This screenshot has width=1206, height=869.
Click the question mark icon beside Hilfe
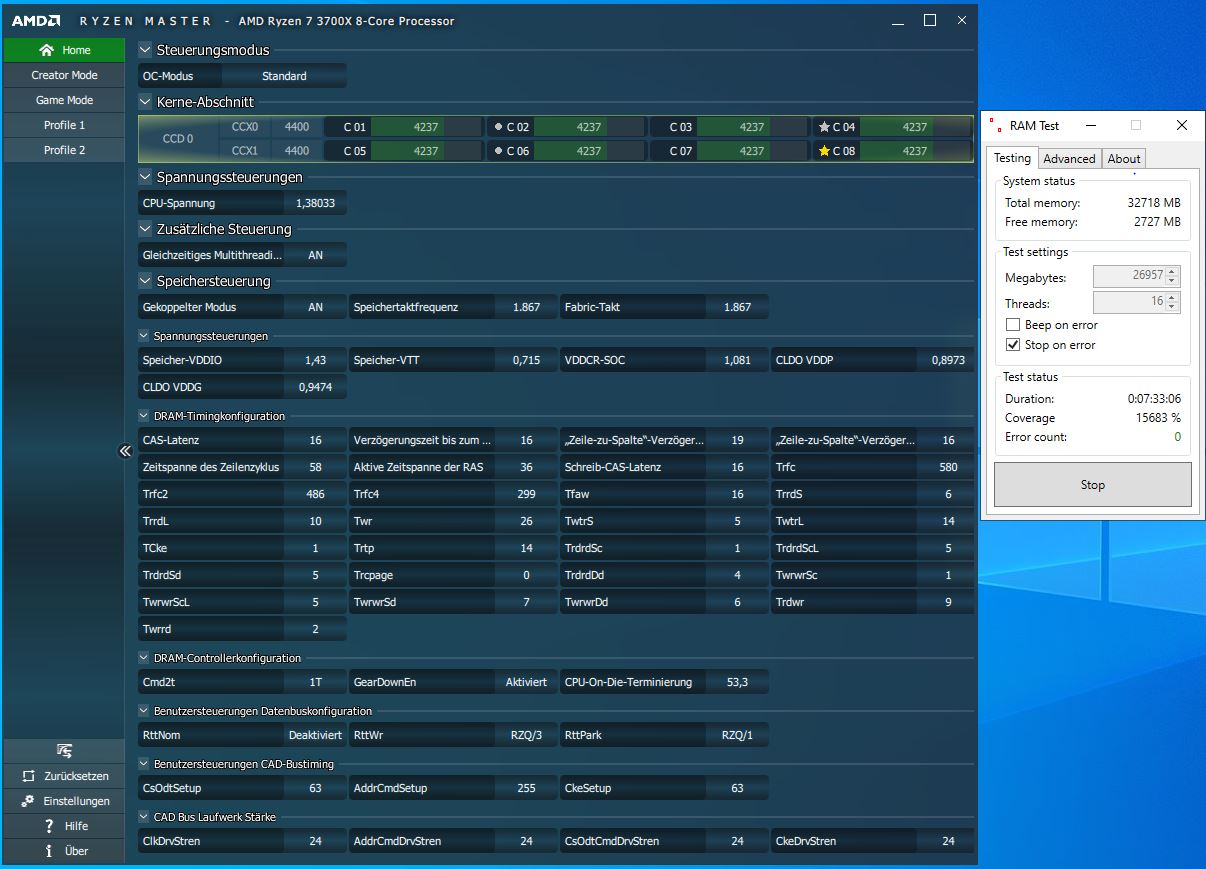[49, 826]
